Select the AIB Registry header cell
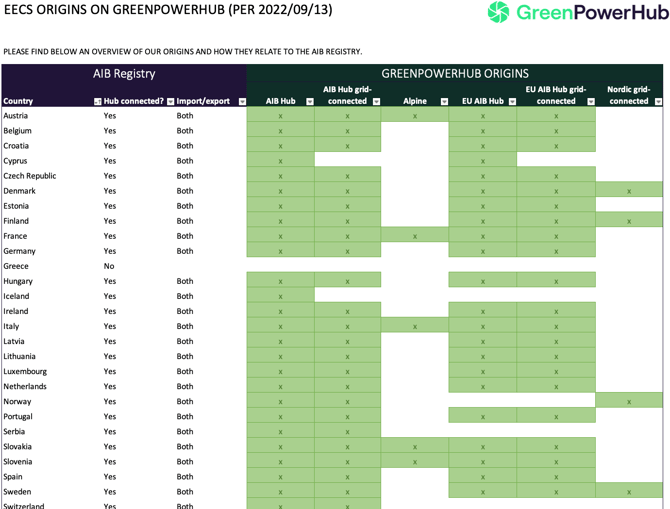This screenshot has height=509, width=670. pyautogui.click(x=124, y=74)
